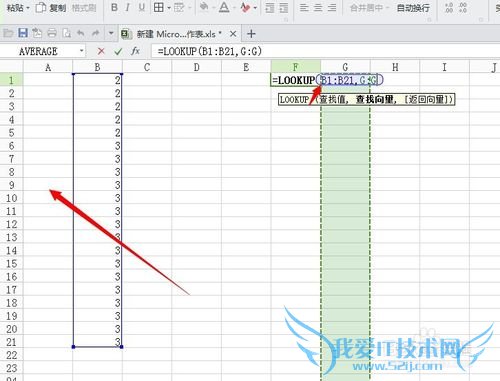Decrease indent icon
Image resolution: width=500 pixels, height=381 pixels.
(x=270, y=8)
